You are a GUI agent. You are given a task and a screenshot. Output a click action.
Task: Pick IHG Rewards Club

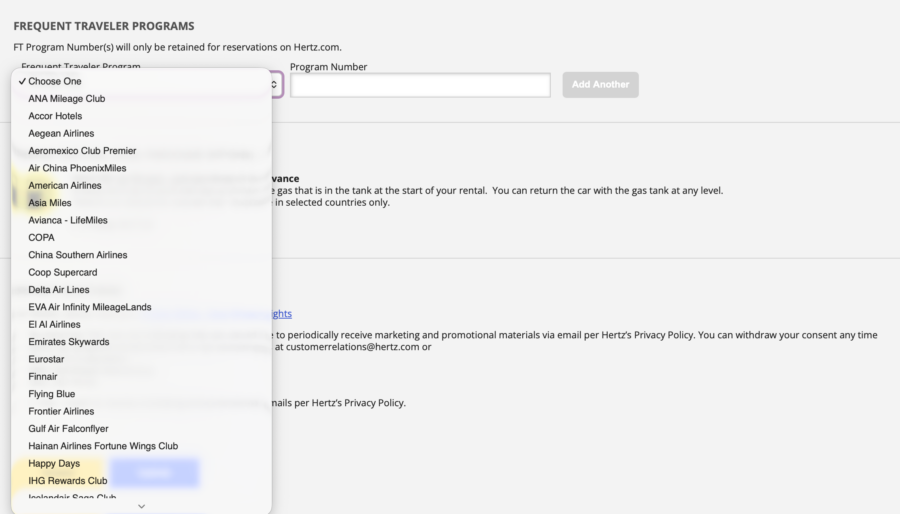pyautogui.click(x=141, y=481)
